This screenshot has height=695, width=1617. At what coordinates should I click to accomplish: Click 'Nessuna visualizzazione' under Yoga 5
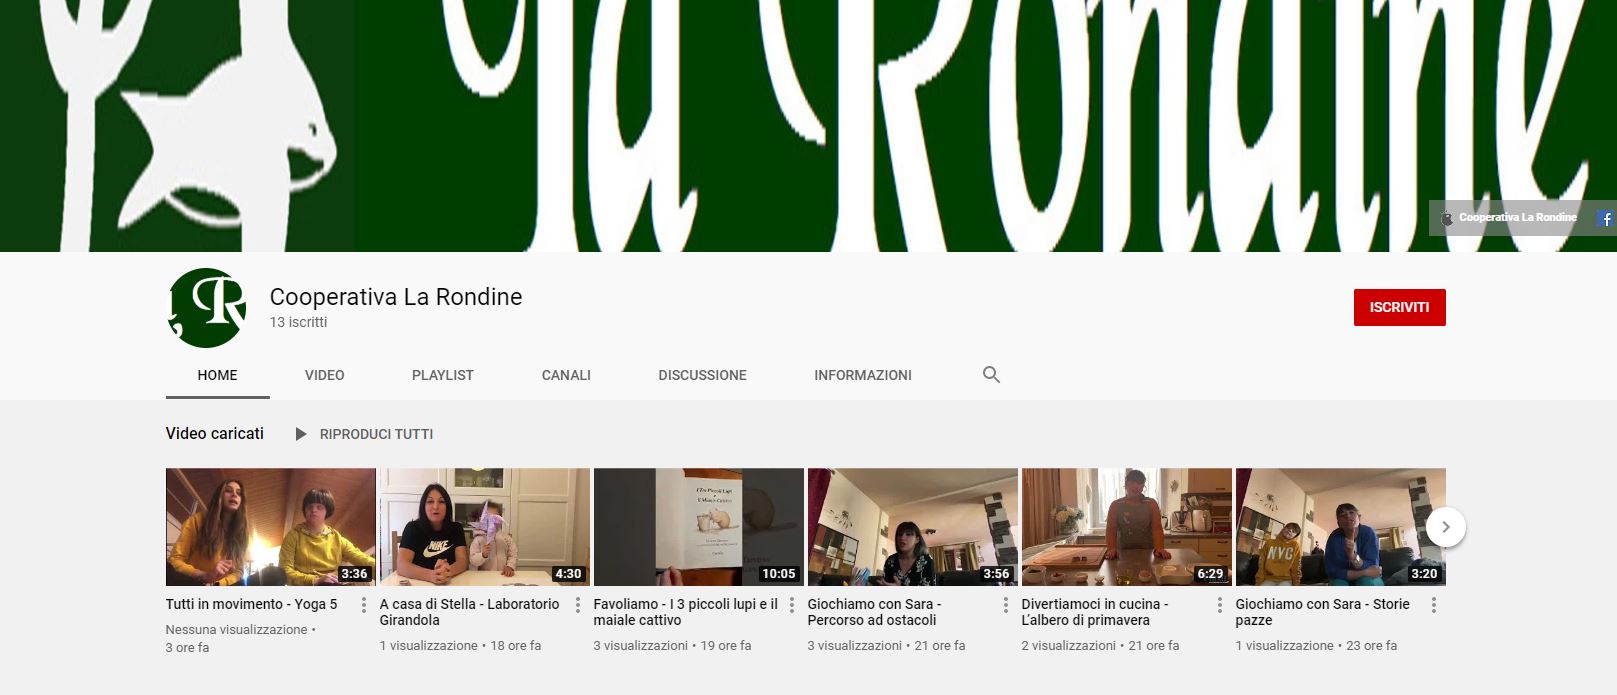(x=237, y=630)
